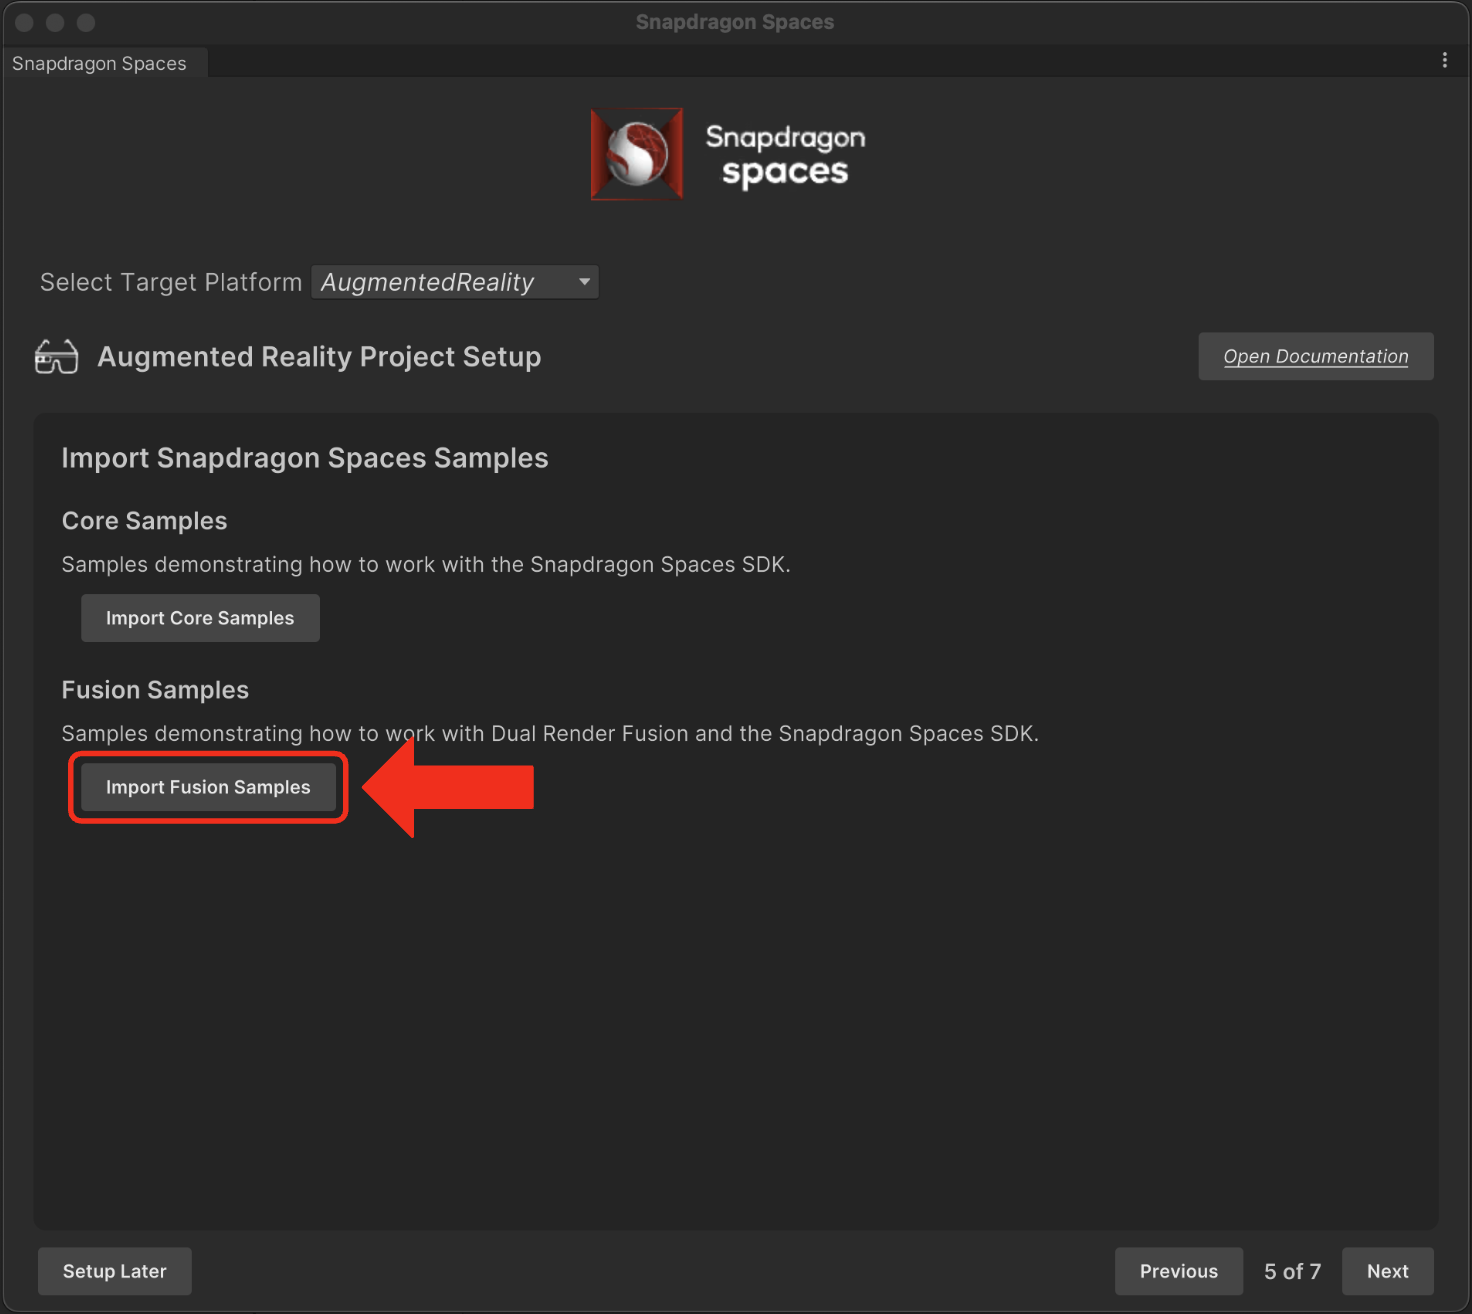
Task: Maximize the window with the third traffic light
Action: pos(86,22)
